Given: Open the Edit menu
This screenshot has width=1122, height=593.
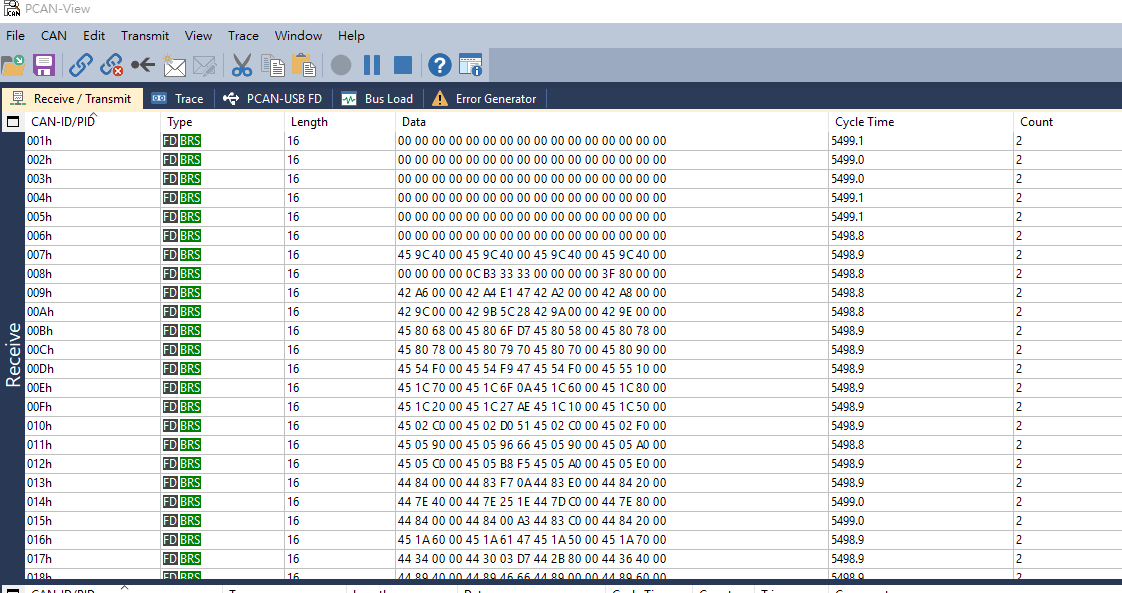Looking at the screenshot, I should pos(94,35).
